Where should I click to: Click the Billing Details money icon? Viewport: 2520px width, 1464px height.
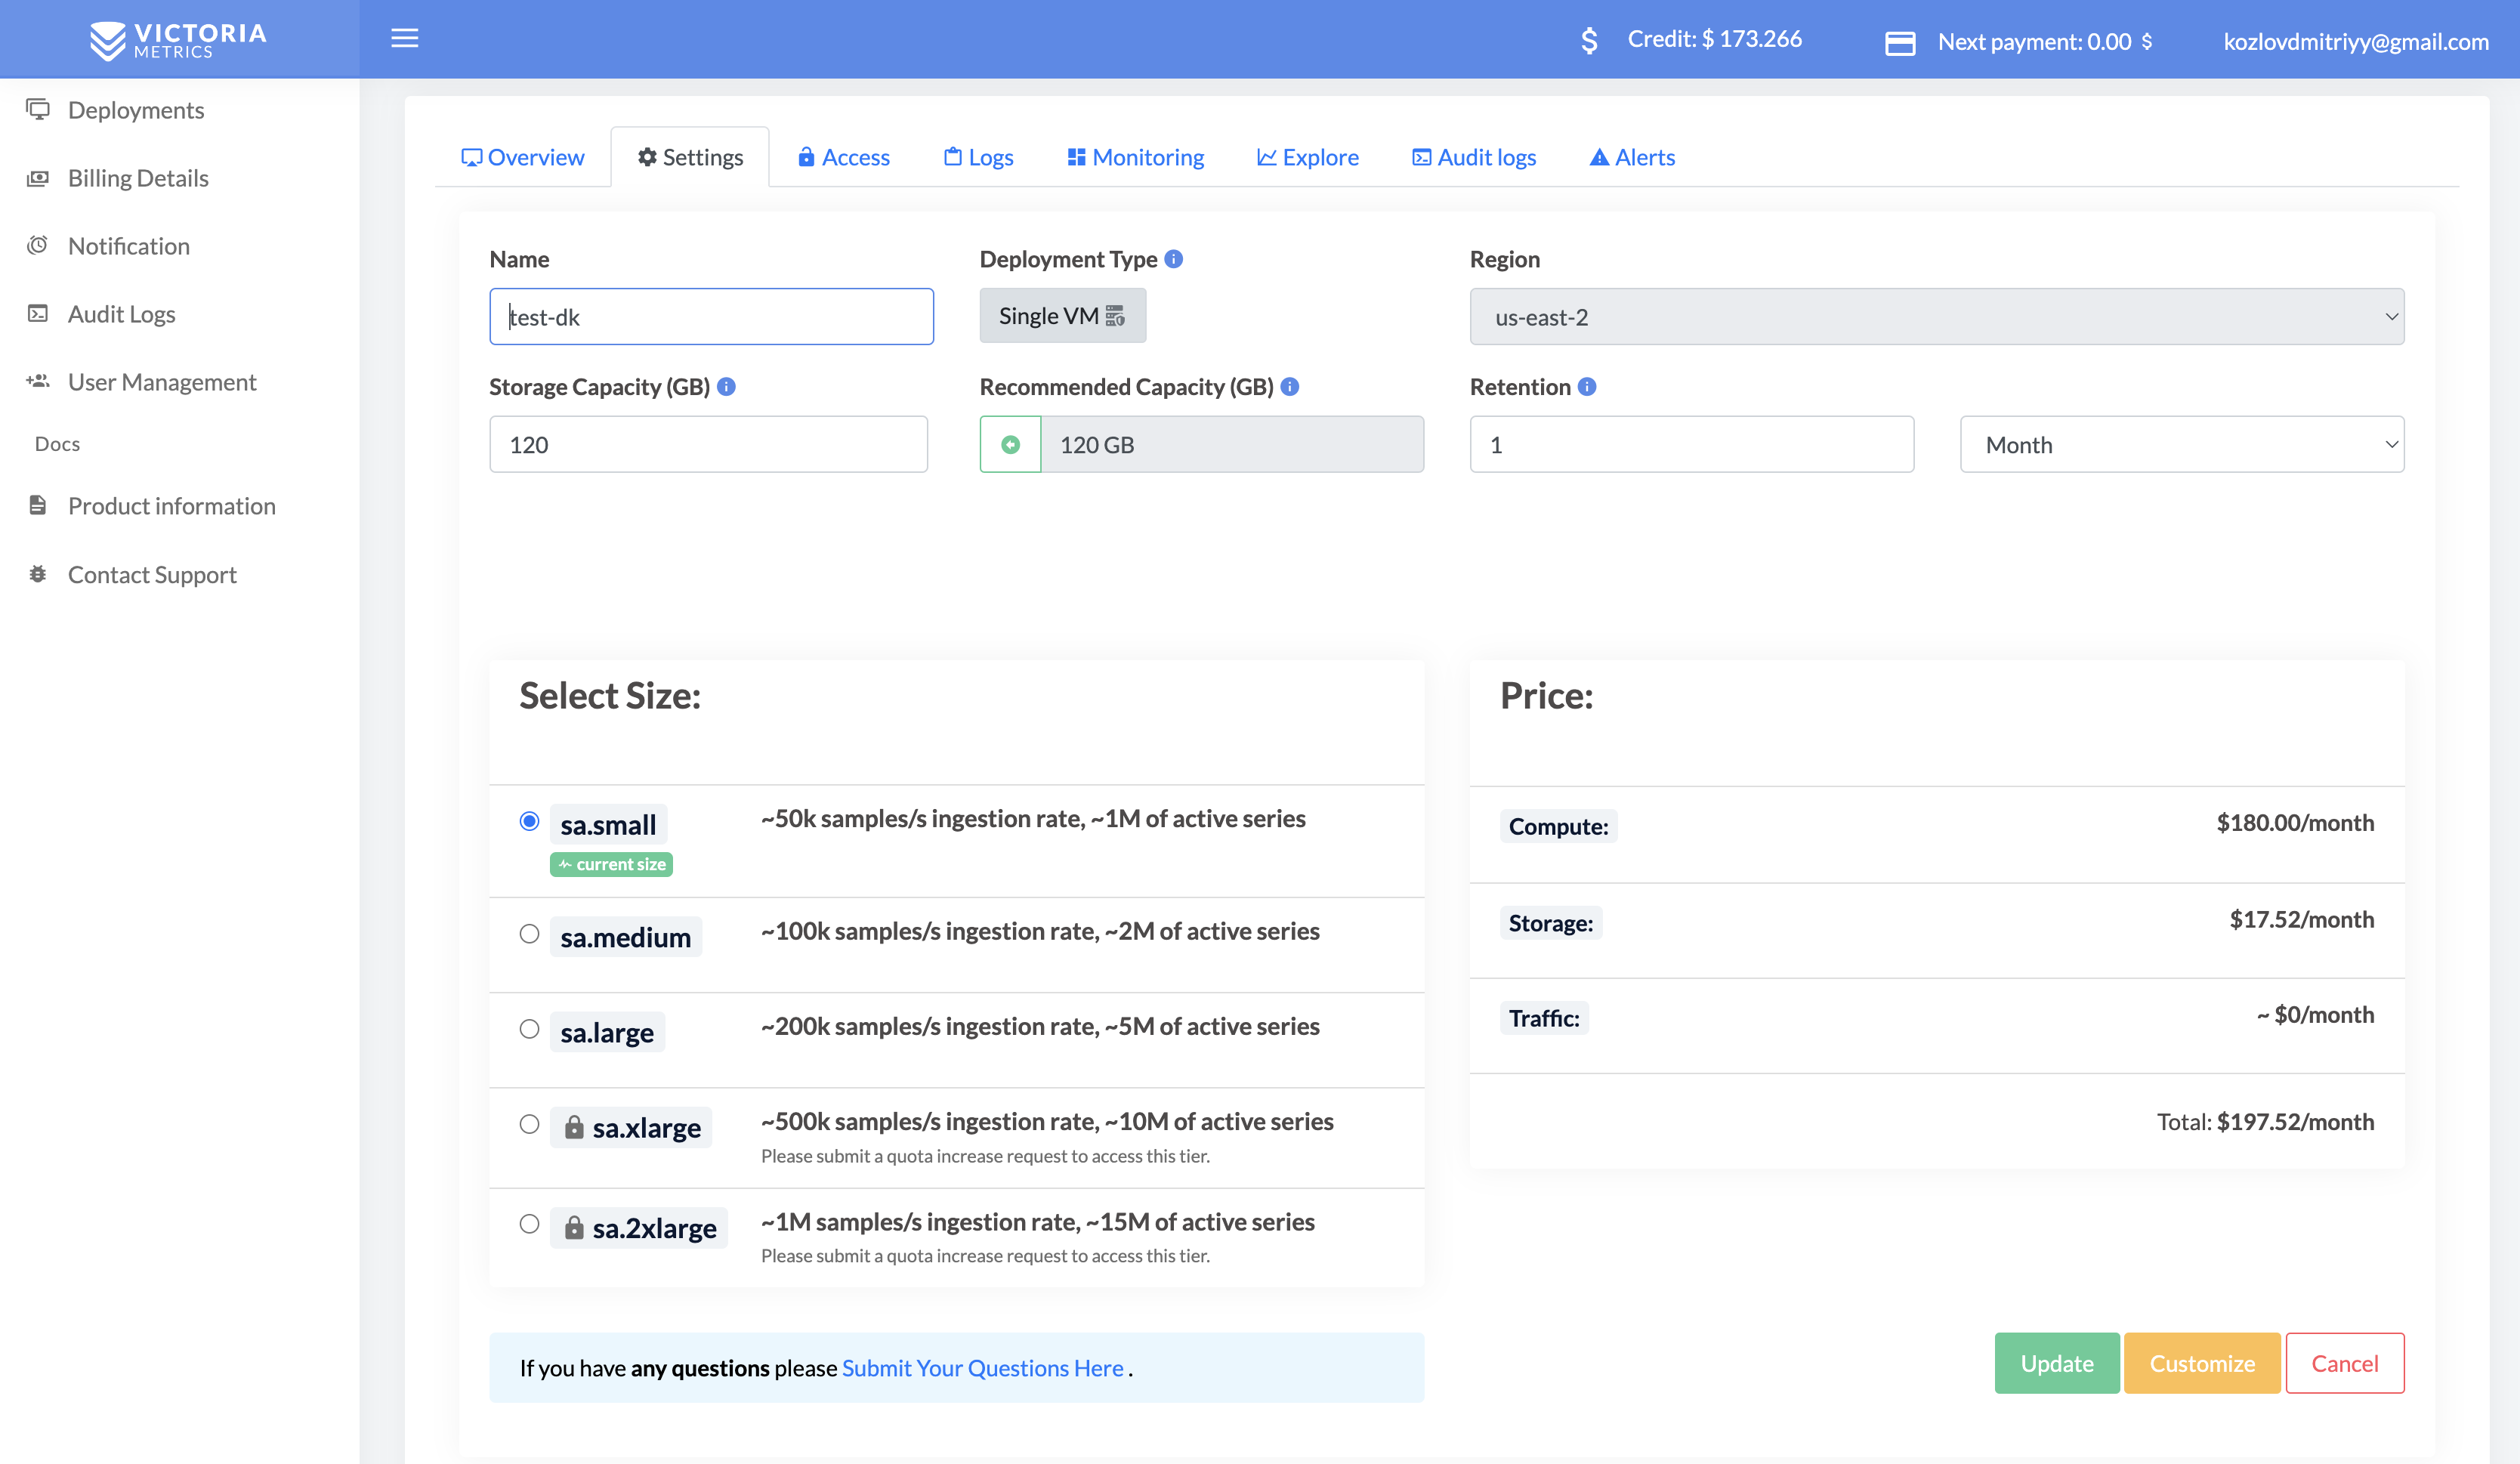coord(38,178)
